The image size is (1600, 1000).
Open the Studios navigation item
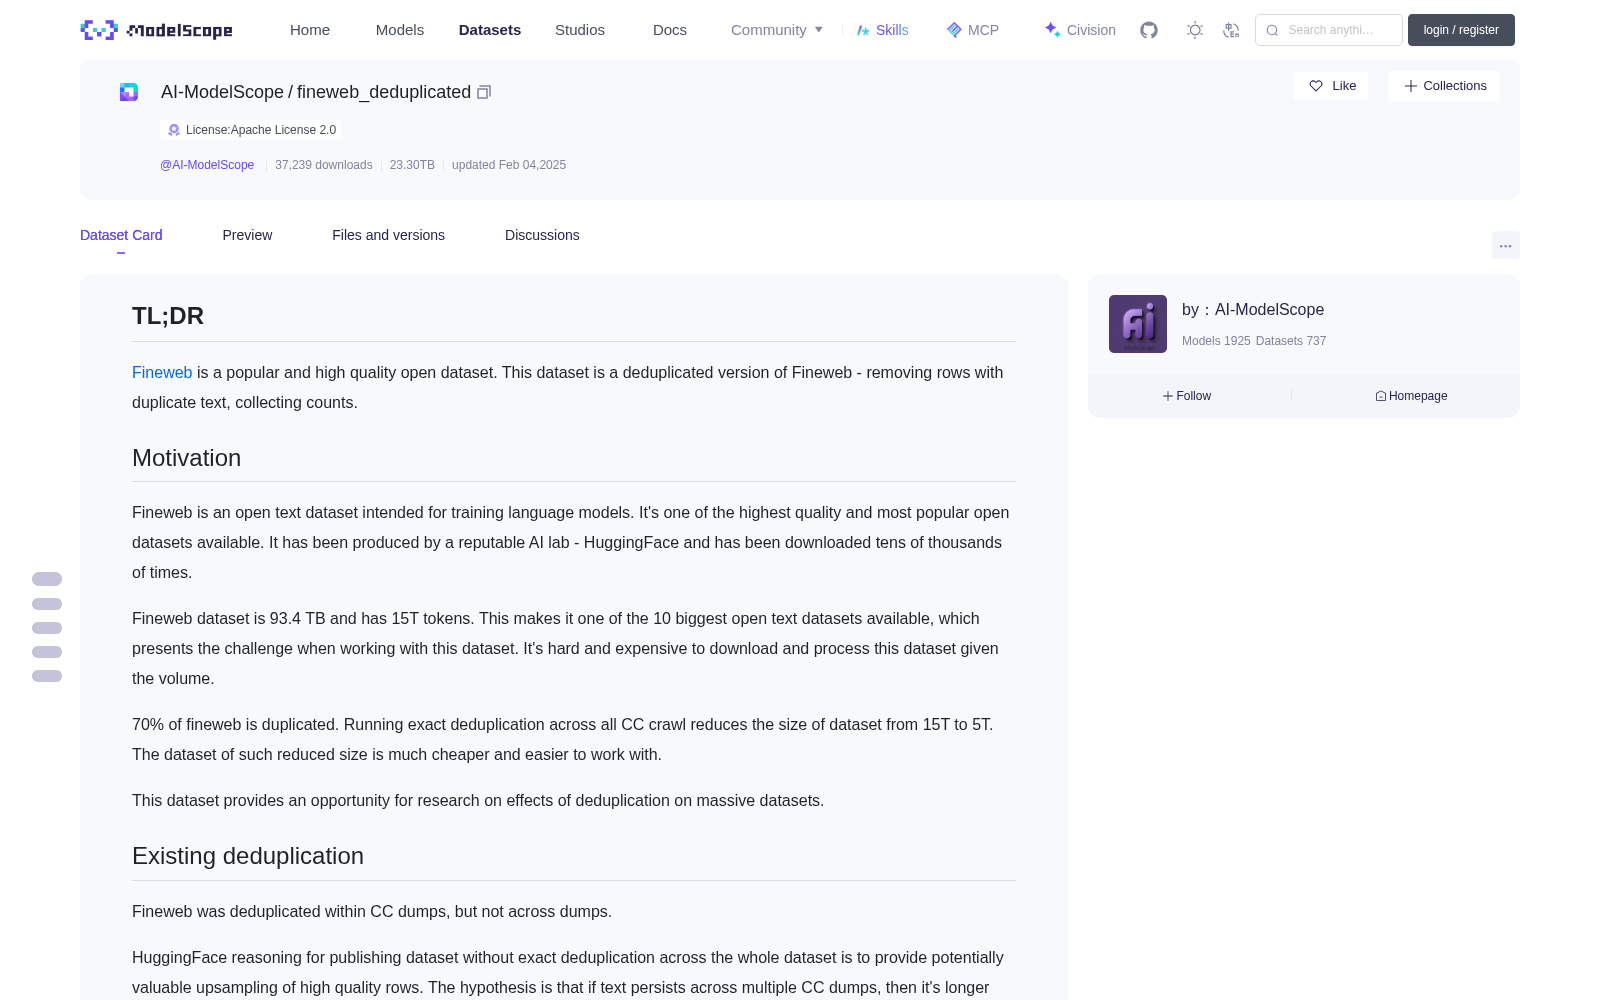point(580,30)
